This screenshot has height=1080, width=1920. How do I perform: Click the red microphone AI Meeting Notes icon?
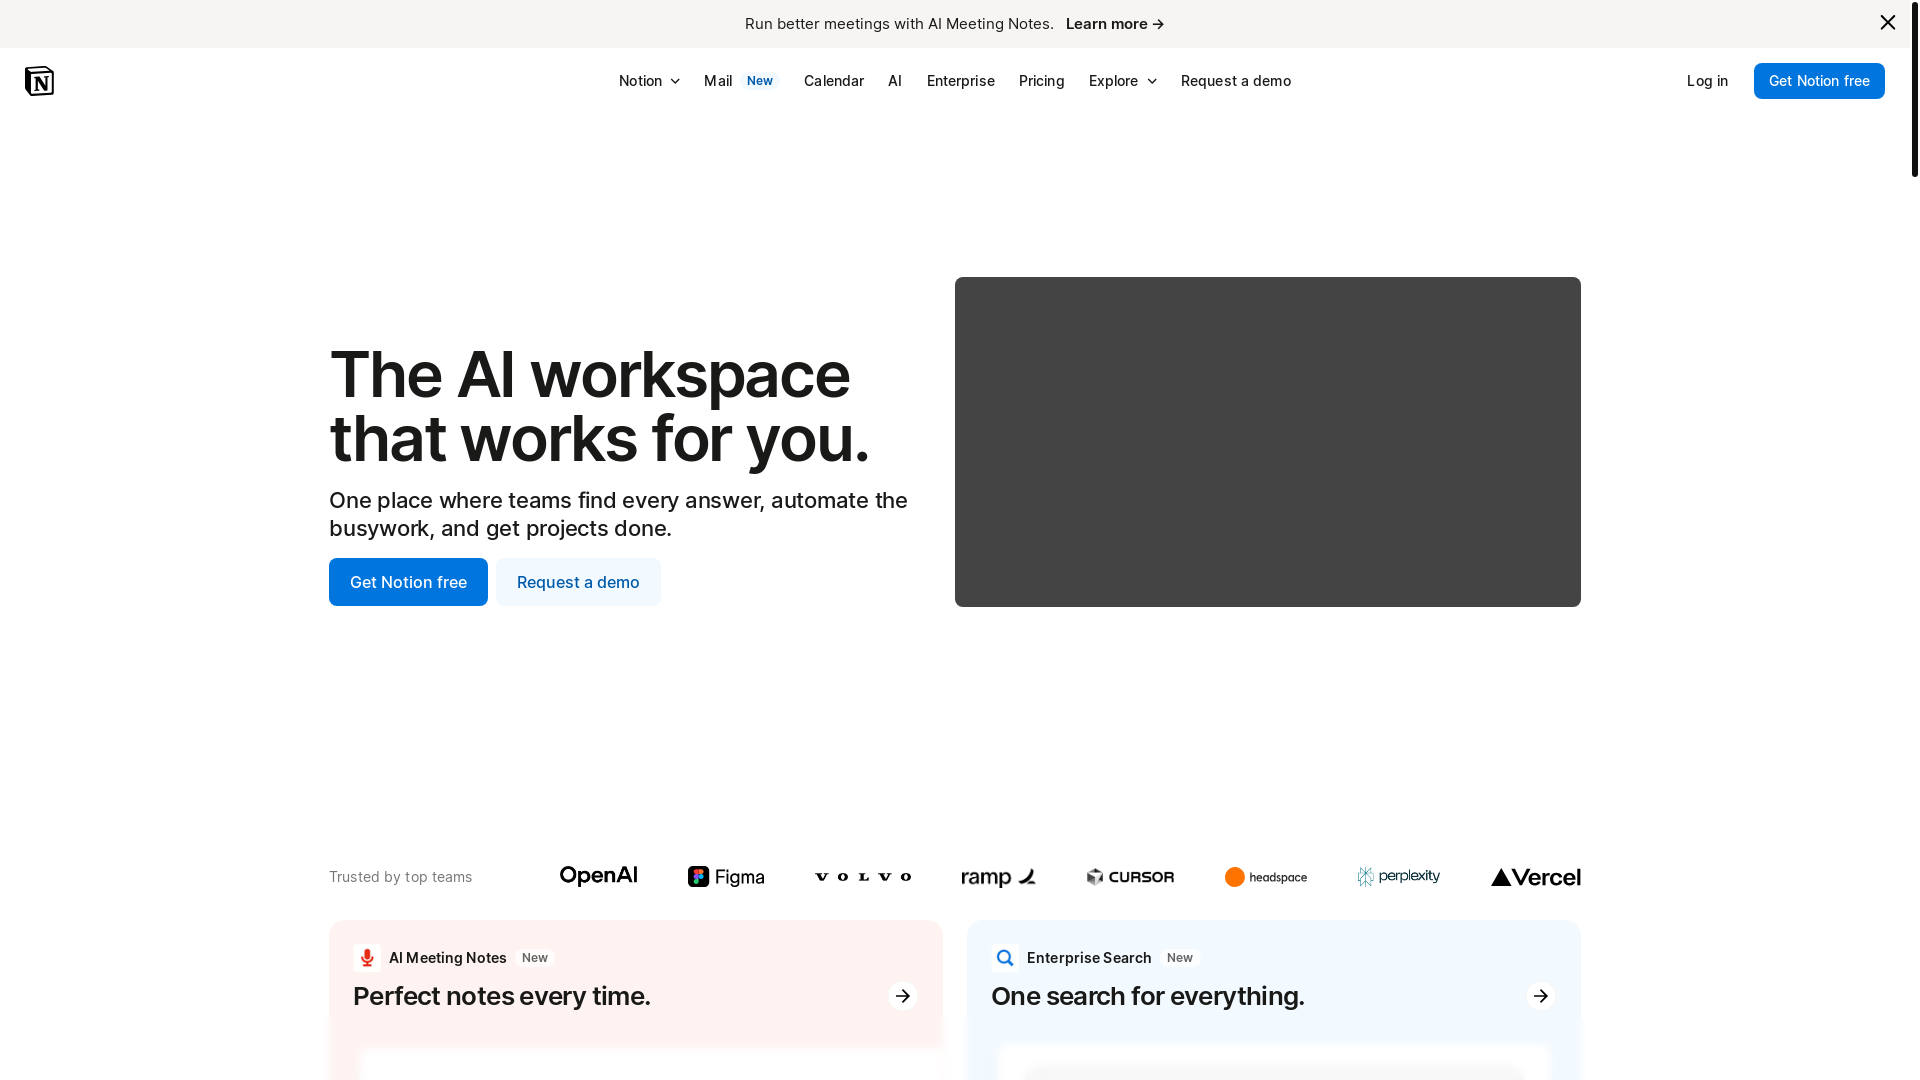[367, 958]
